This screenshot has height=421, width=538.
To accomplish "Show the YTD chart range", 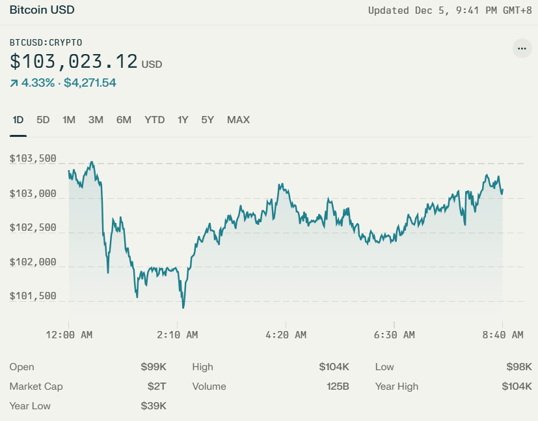I will pyautogui.click(x=154, y=120).
